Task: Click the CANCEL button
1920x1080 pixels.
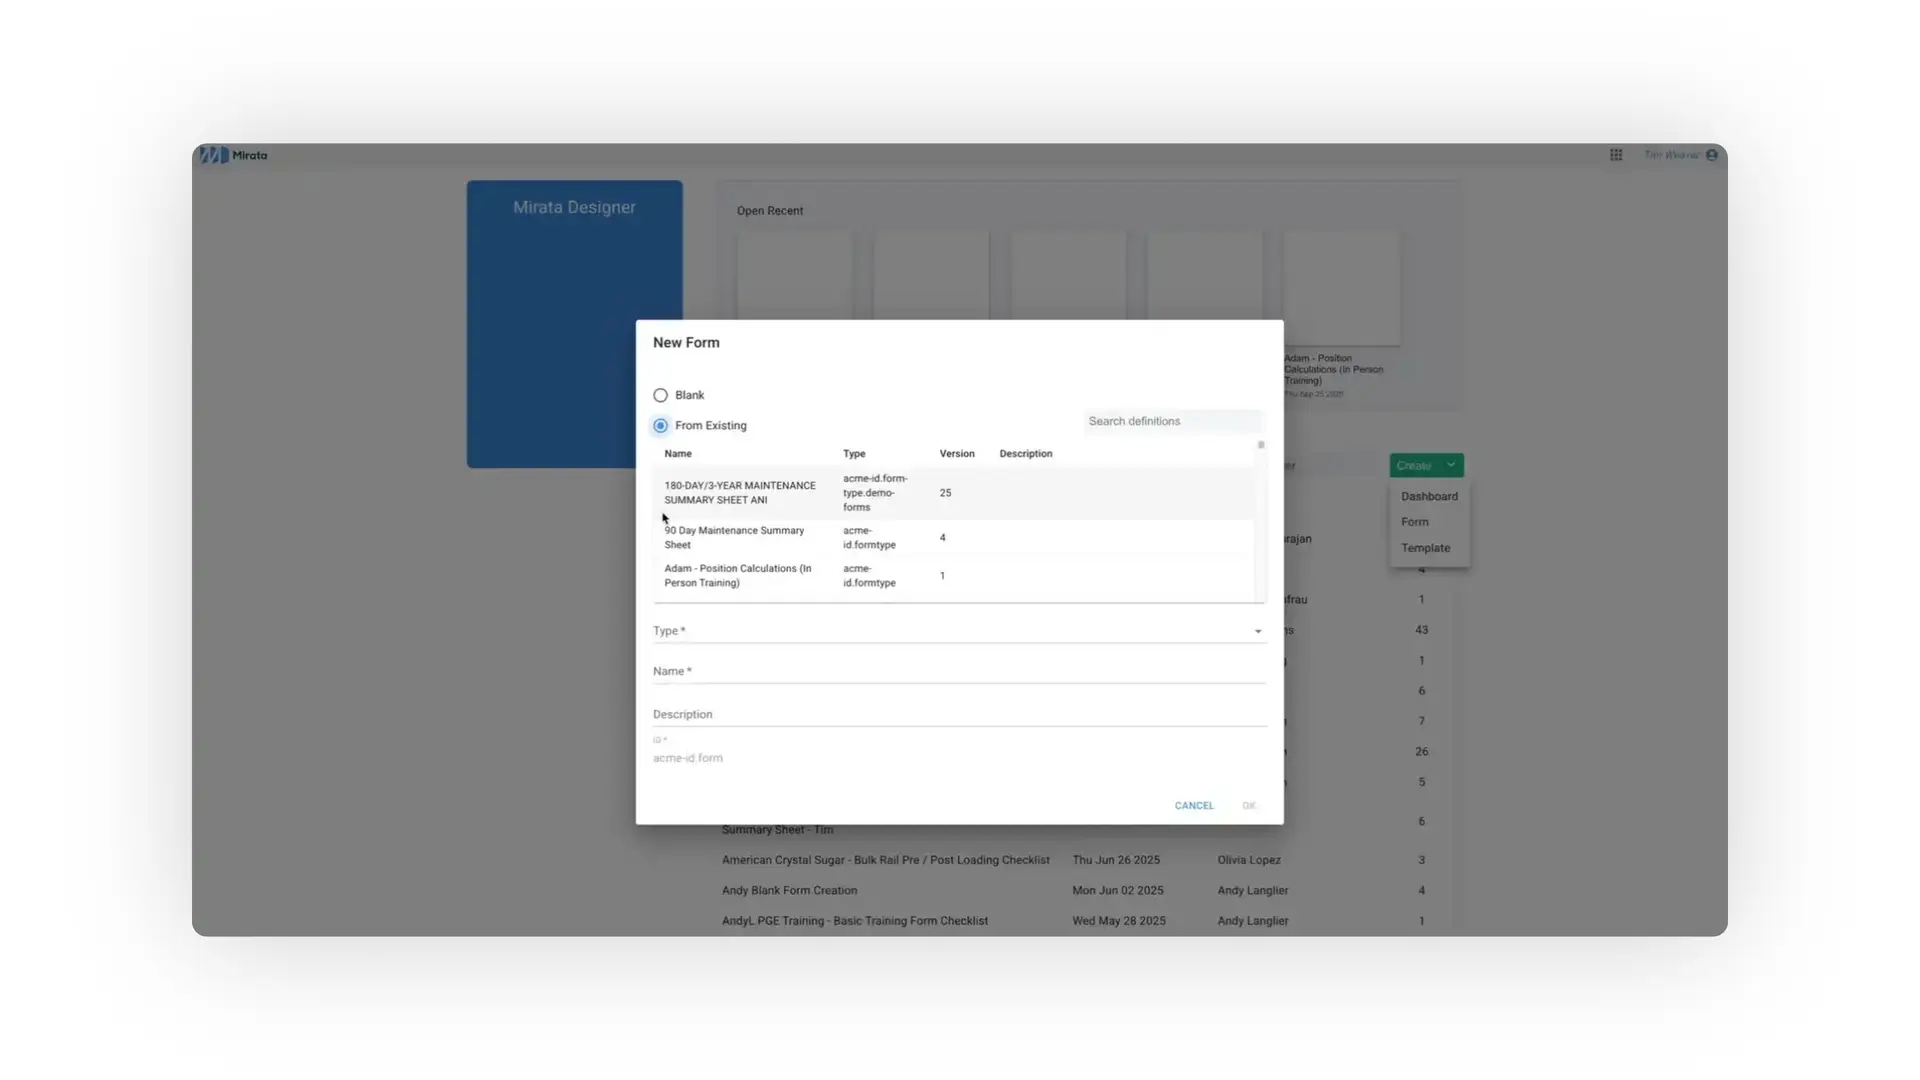Action: click(1194, 805)
